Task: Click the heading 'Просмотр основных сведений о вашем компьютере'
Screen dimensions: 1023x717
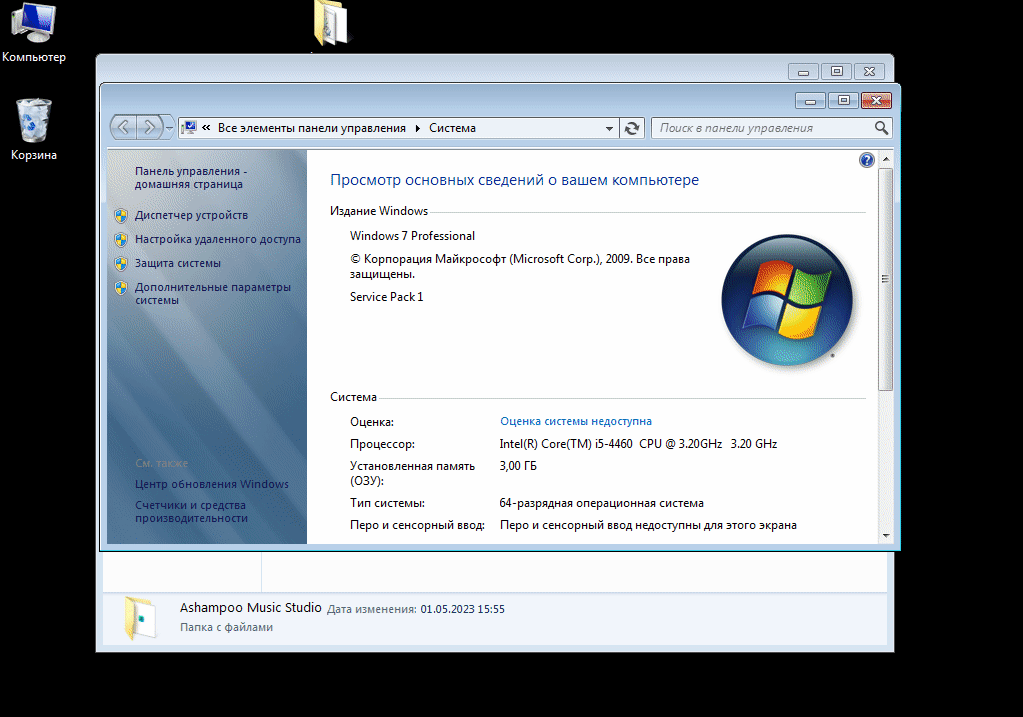Action: click(514, 180)
